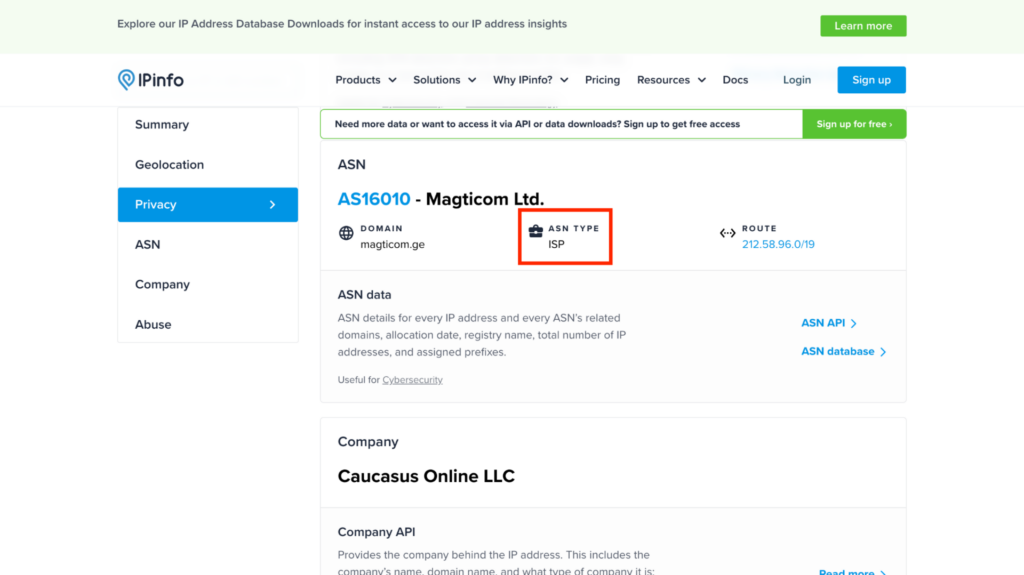The image size is (1024, 575).
Task: Click the Company API heading
Action: tap(376, 532)
